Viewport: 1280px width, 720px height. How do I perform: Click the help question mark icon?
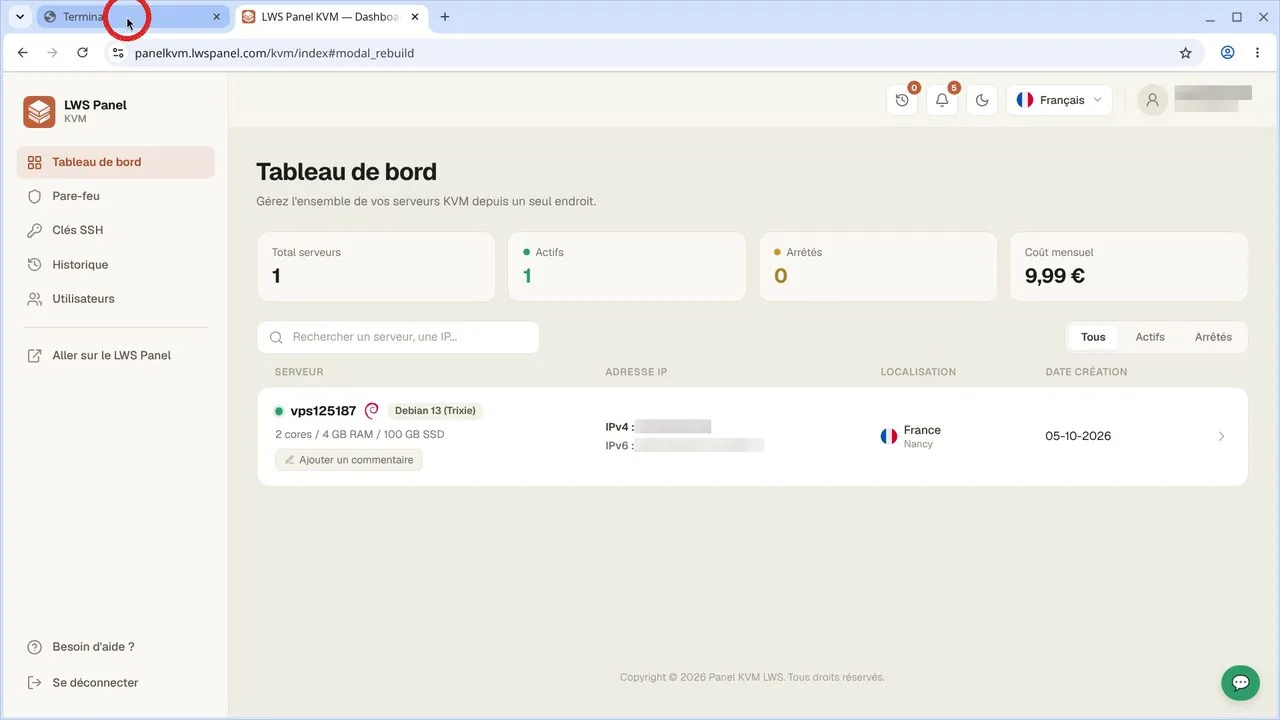coord(34,647)
